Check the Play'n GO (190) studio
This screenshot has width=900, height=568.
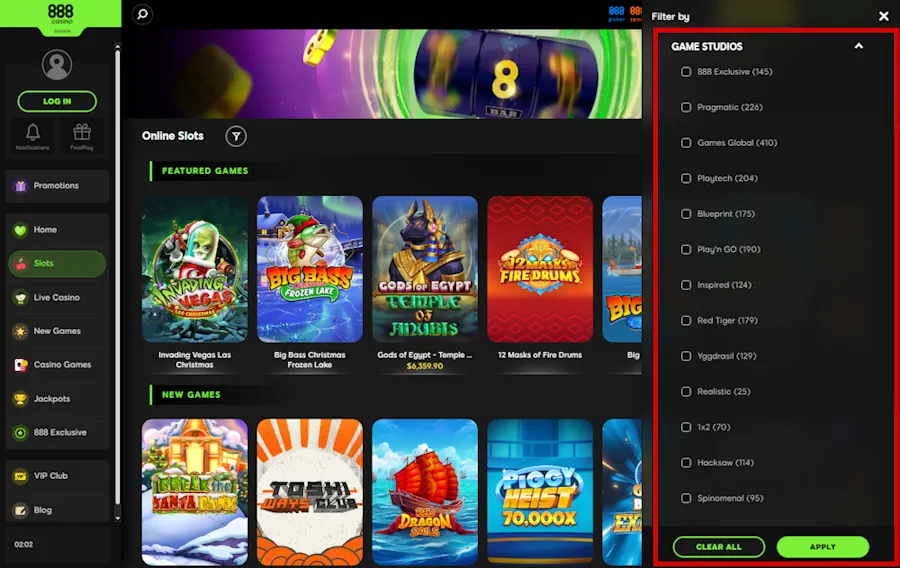pyautogui.click(x=686, y=250)
